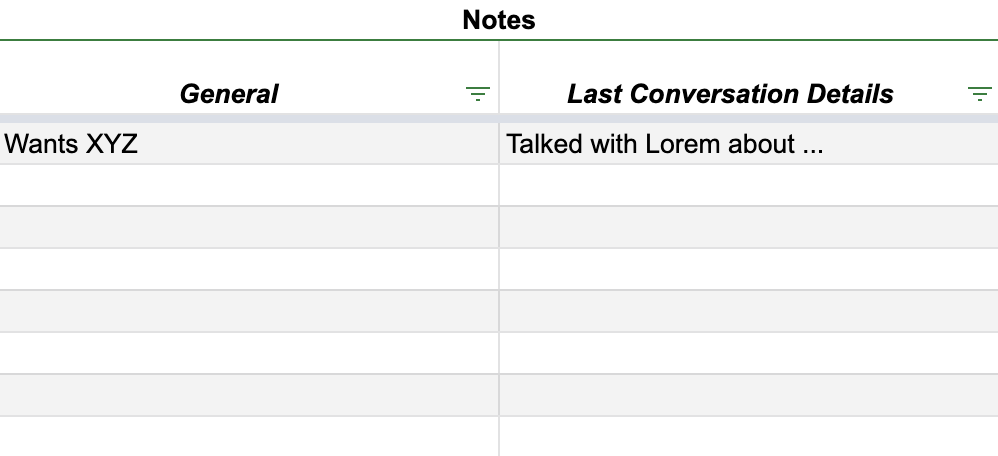Image resolution: width=998 pixels, height=456 pixels.
Task: Open the General column filter icon
Action: 478,95
